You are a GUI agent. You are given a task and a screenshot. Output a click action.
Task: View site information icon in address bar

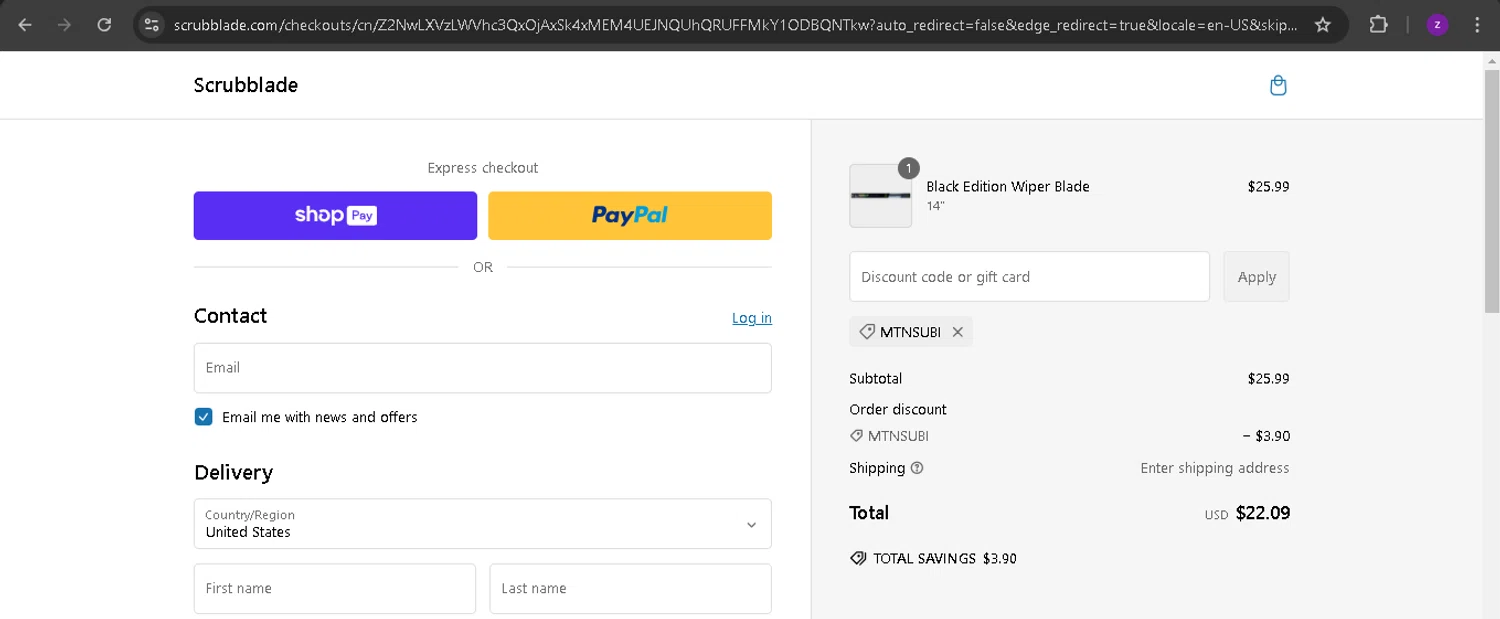(151, 25)
